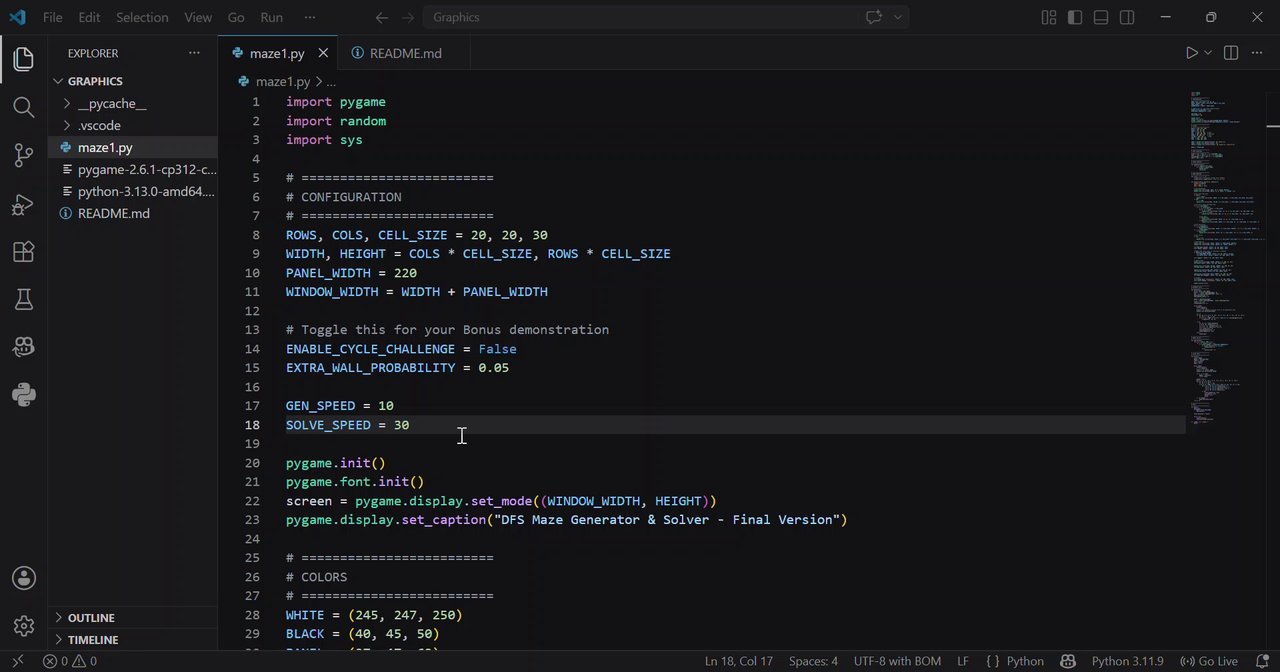Open the Extensions view

click(x=24, y=252)
